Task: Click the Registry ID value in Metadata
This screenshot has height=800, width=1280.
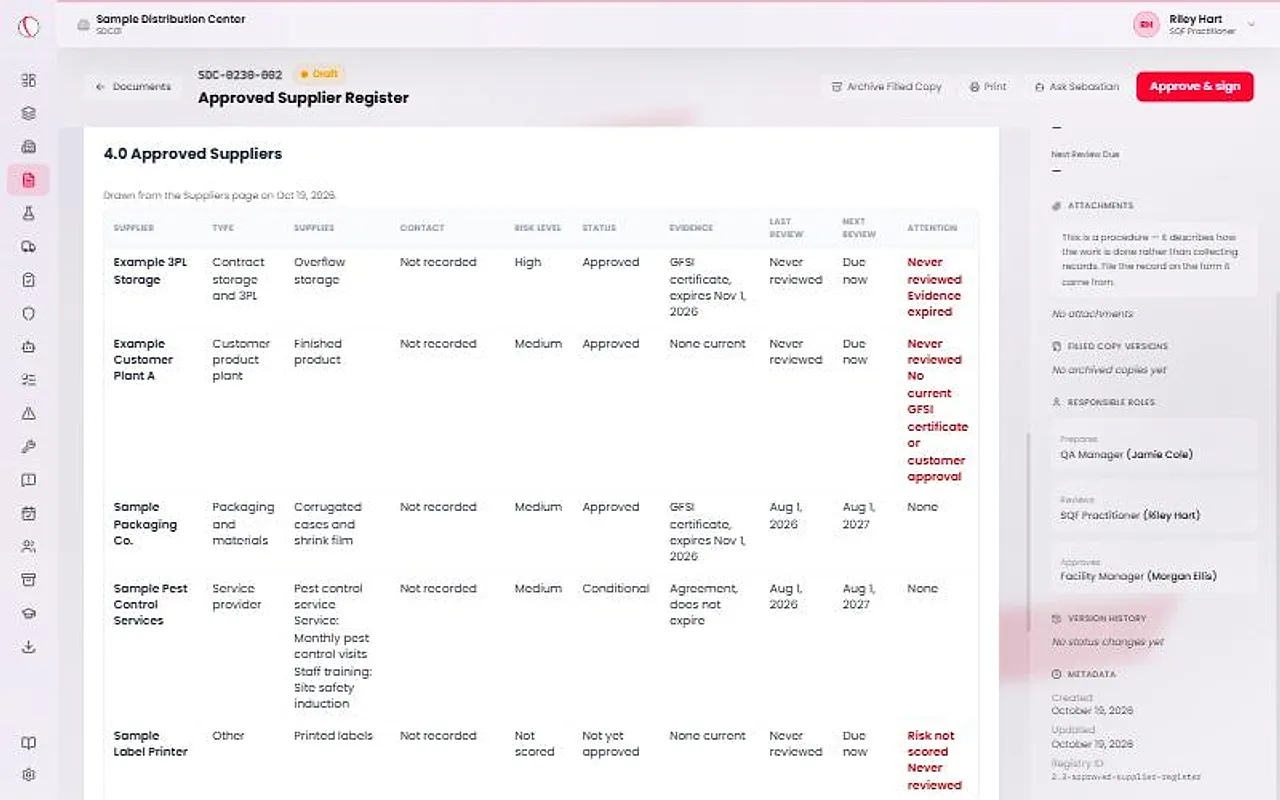Action: [x=1126, y=777]
